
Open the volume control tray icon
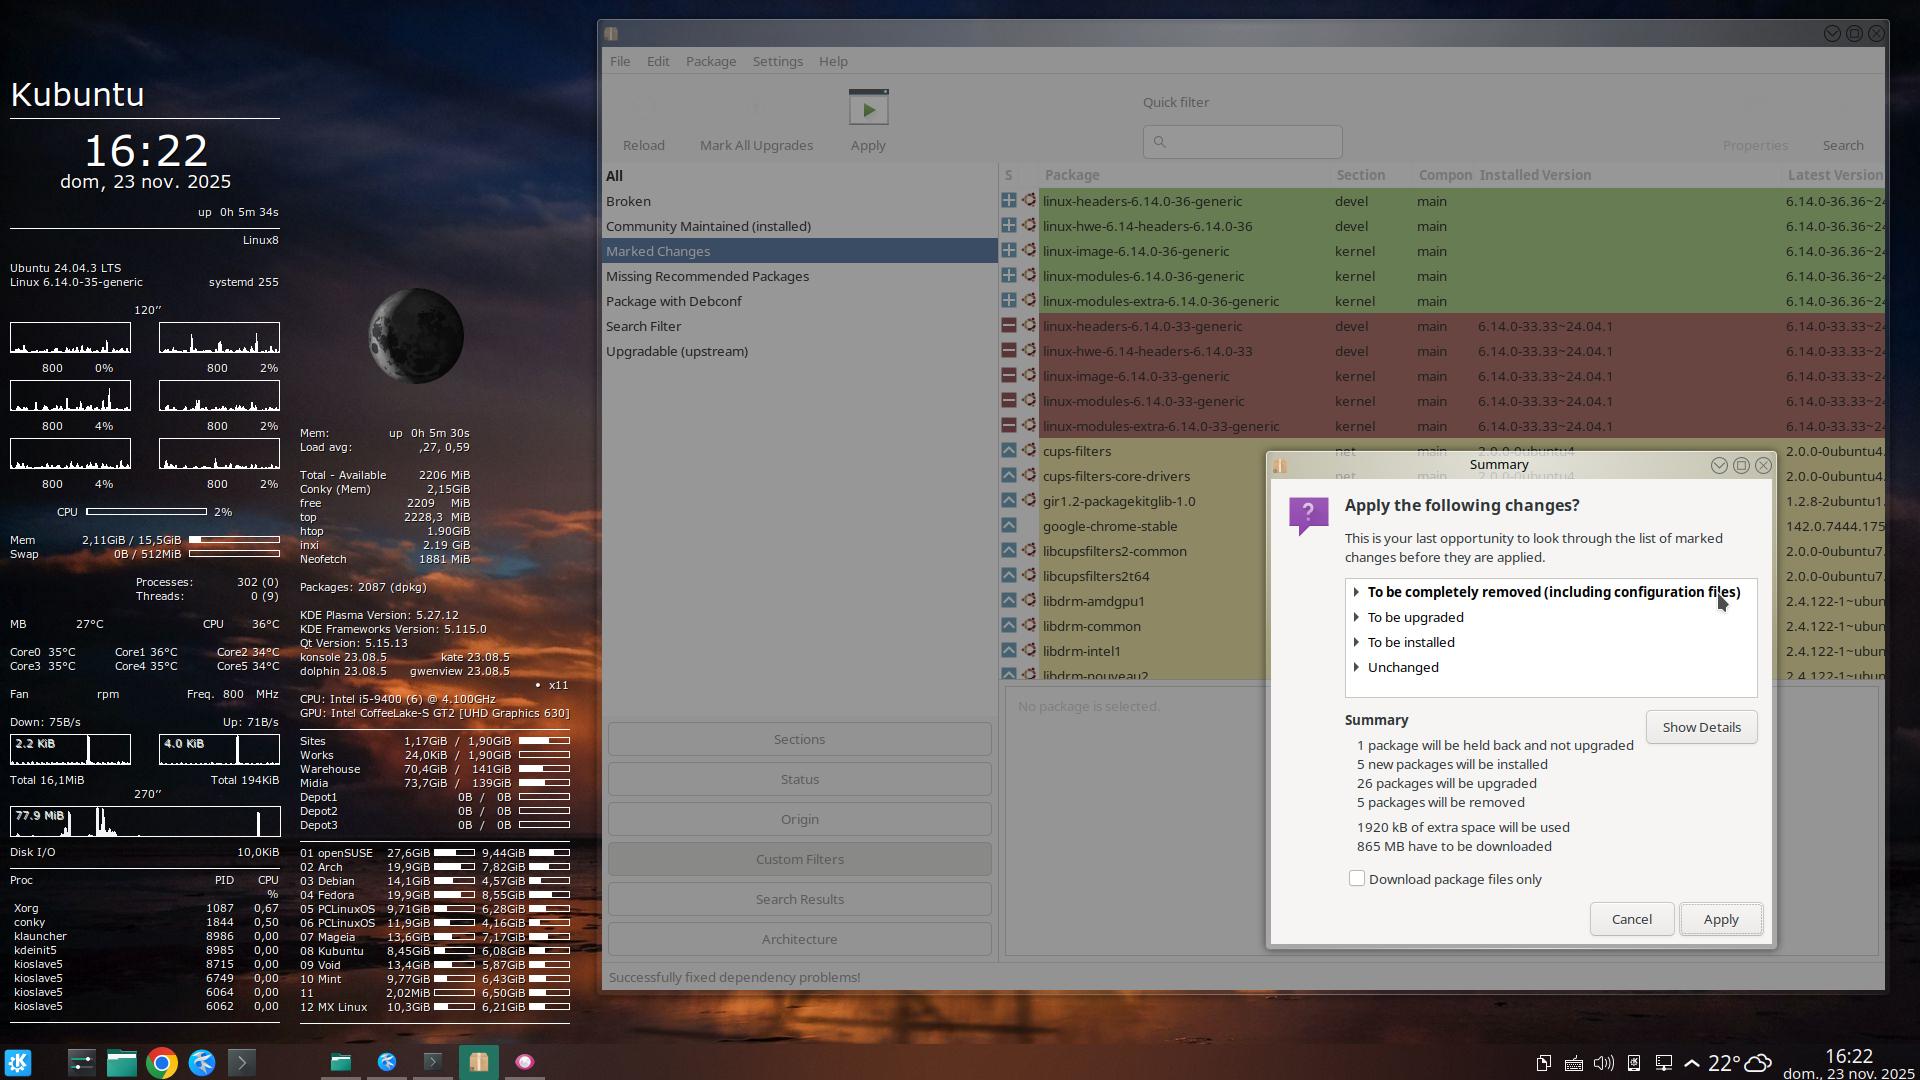tap(1603, 1063)
